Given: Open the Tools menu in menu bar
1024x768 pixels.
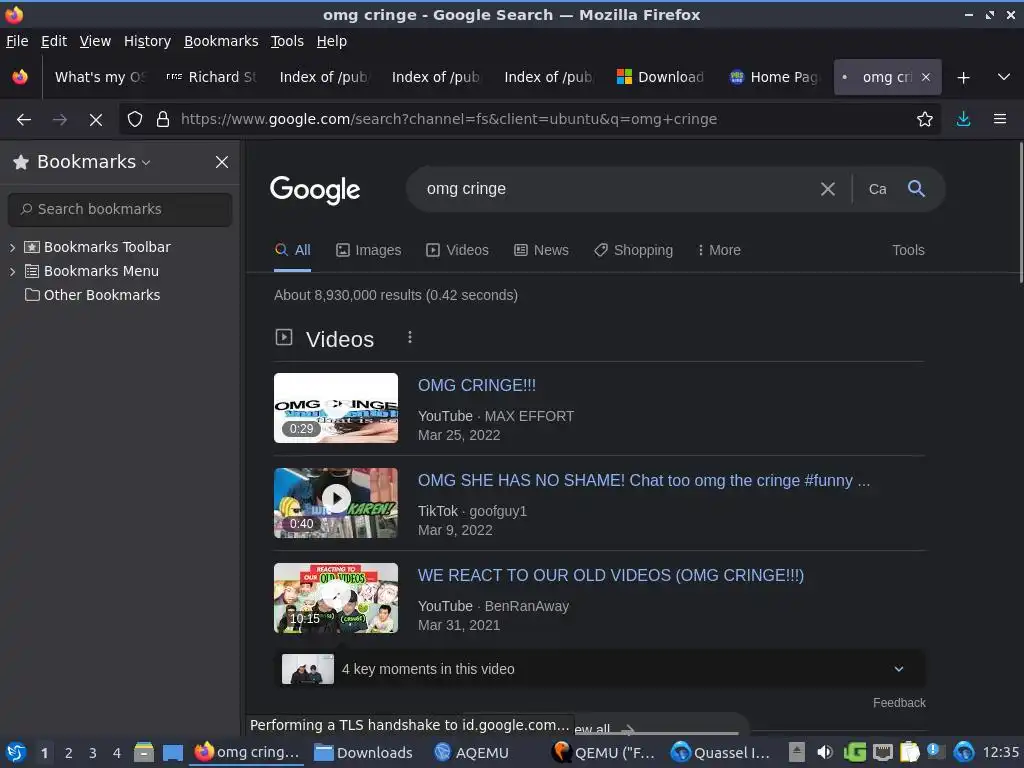Looking at the screenshot, I should [x=287, y=41].
